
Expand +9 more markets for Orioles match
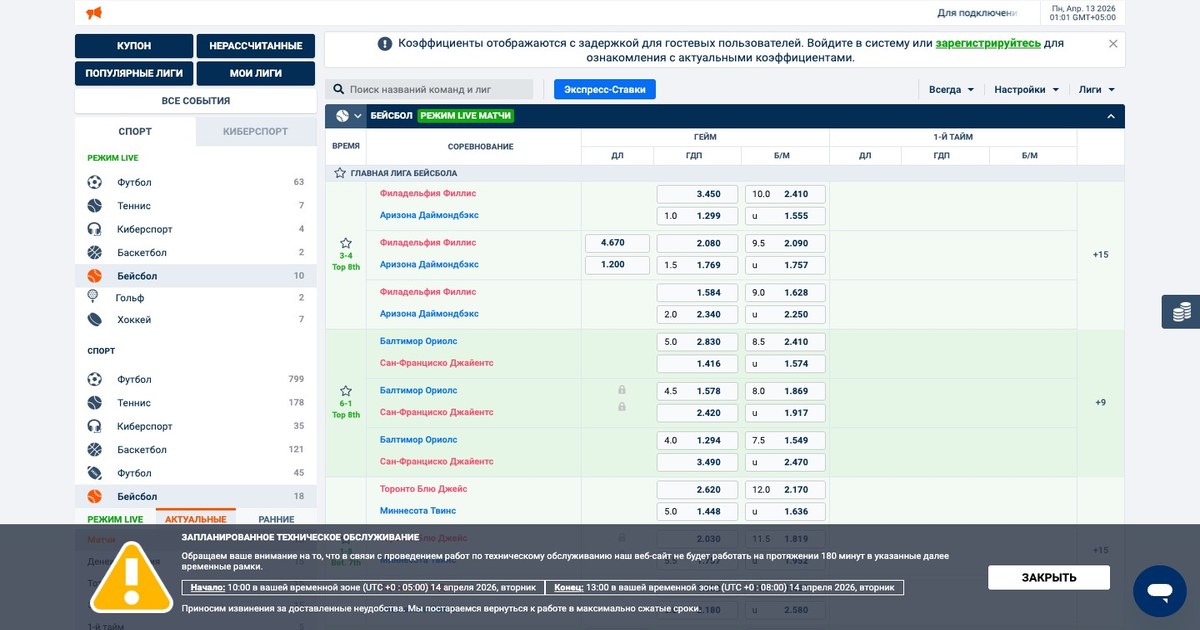click(1101, 403)
